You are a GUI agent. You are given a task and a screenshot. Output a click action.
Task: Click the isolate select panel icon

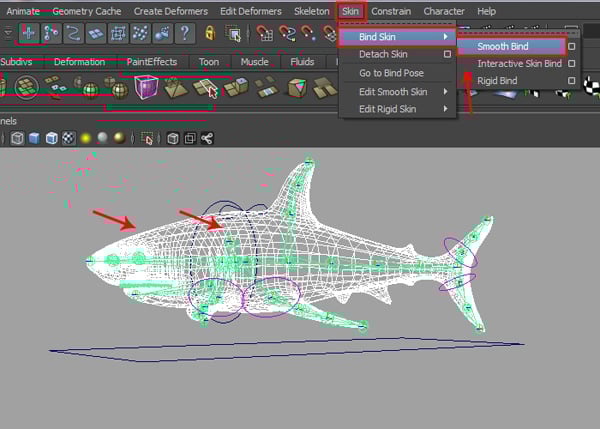click(147, 139)
